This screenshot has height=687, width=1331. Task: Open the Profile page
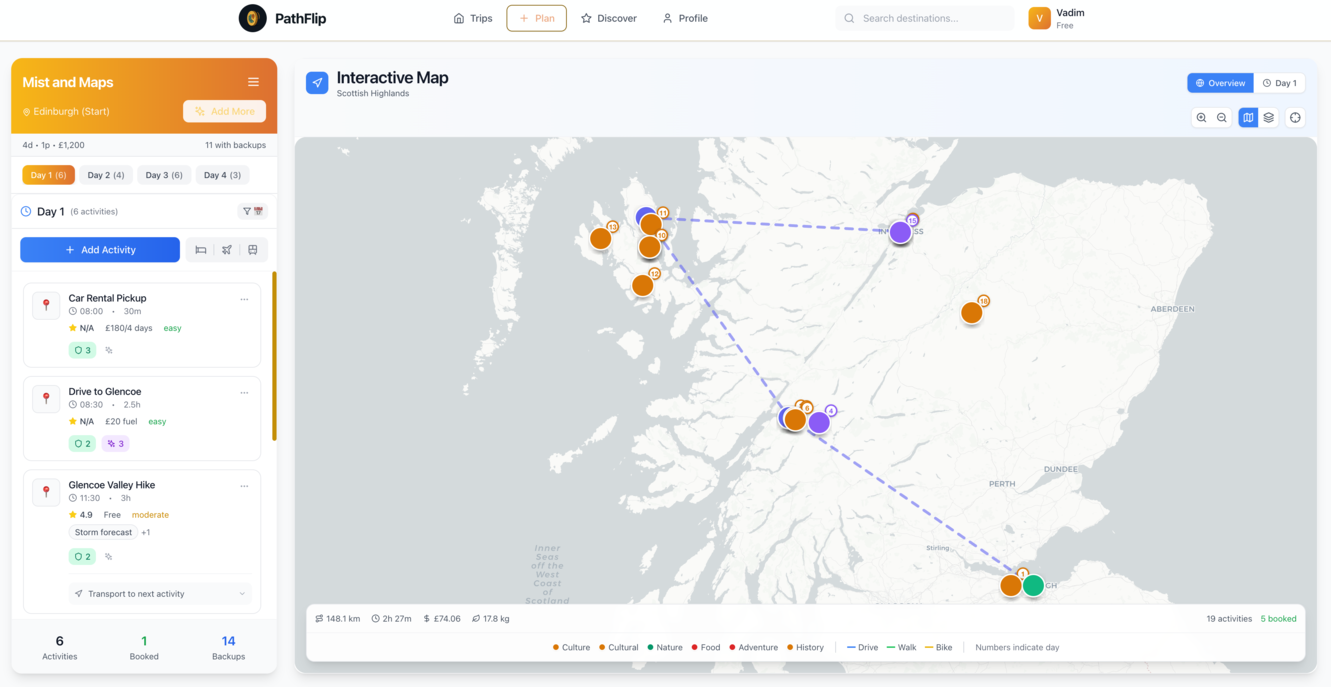685,18
